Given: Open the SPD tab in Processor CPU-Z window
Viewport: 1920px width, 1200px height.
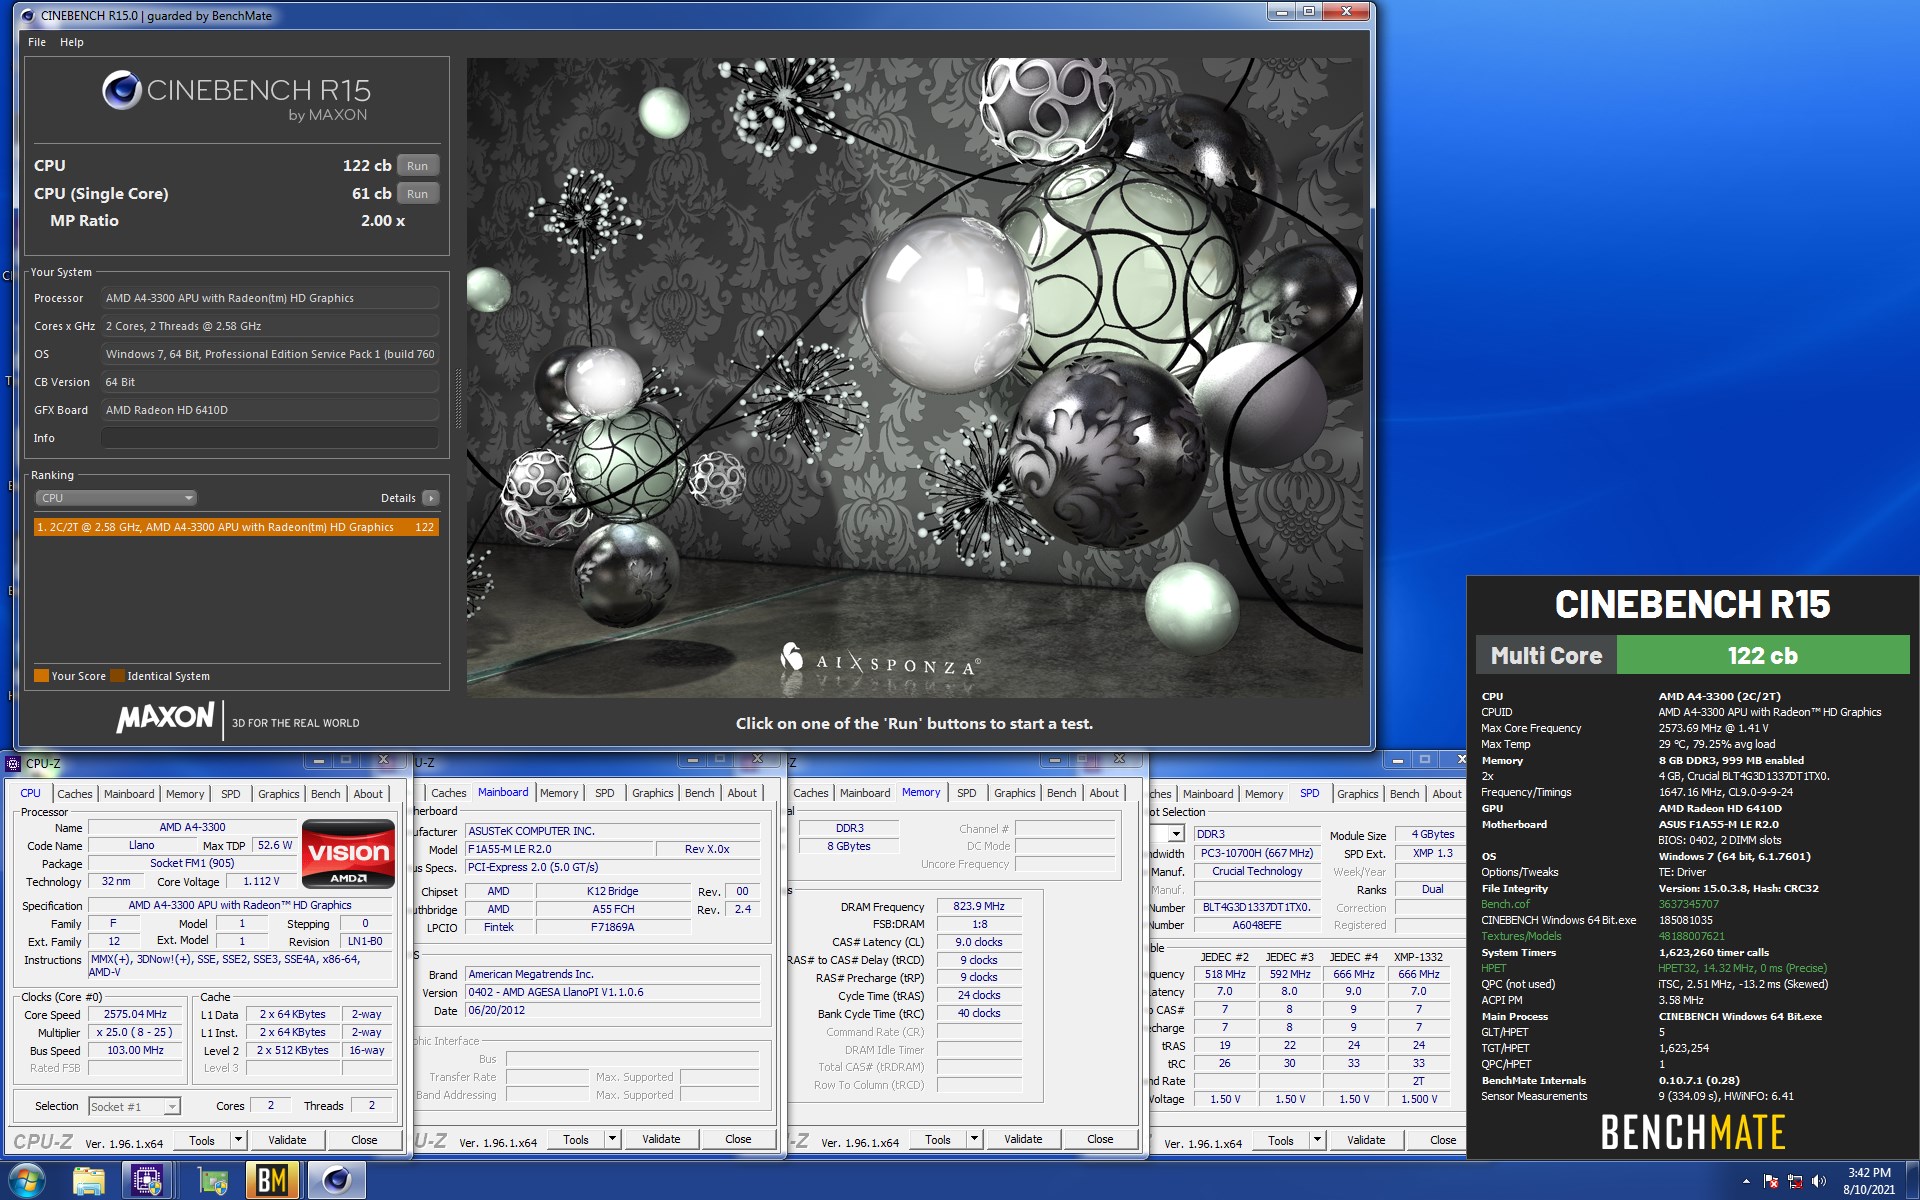Looking at the screenshot, I should pyautogui.click(x=231, y=794).
